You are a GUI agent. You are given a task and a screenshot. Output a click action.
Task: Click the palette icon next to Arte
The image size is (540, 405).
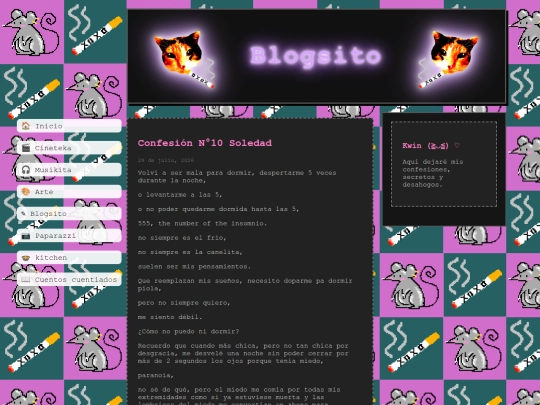pos(26,191)
